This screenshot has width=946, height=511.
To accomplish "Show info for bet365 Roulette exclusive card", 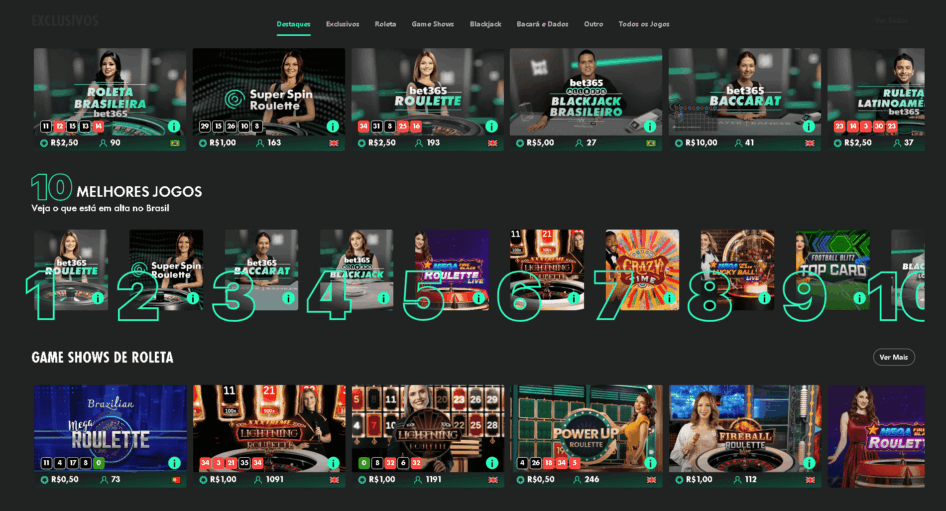I will [x=492, y=126].
